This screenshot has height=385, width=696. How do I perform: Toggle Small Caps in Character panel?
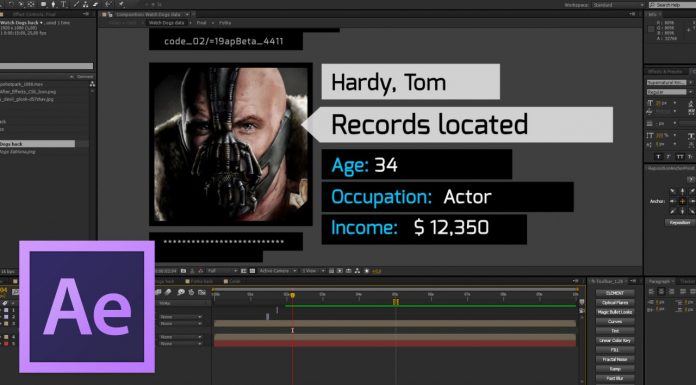pos(690,157)
